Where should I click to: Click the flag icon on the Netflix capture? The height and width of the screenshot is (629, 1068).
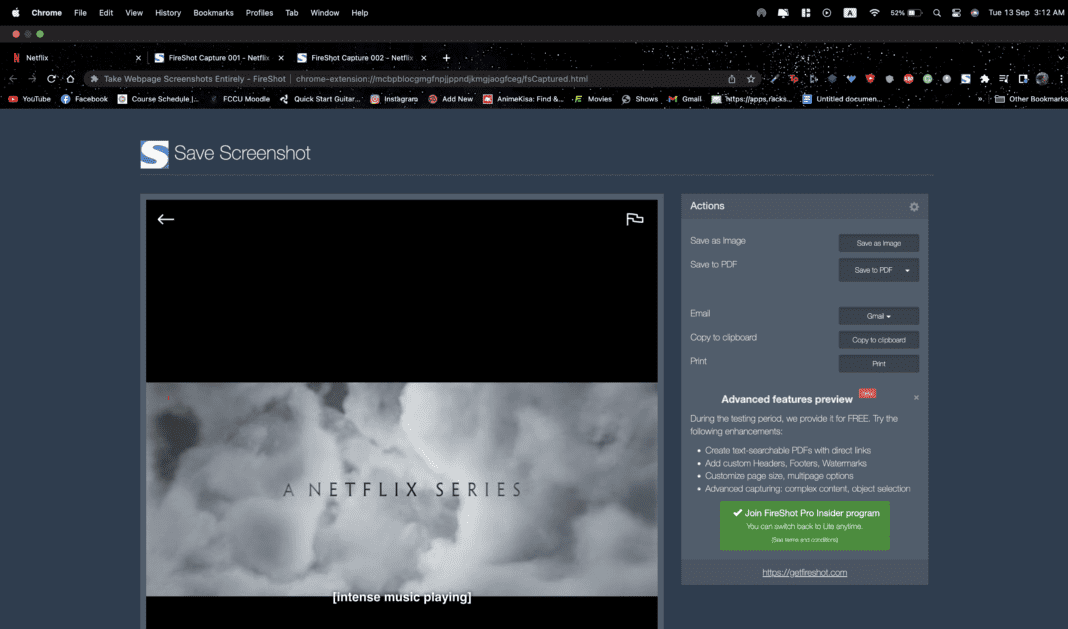click(x=635, y=219)
